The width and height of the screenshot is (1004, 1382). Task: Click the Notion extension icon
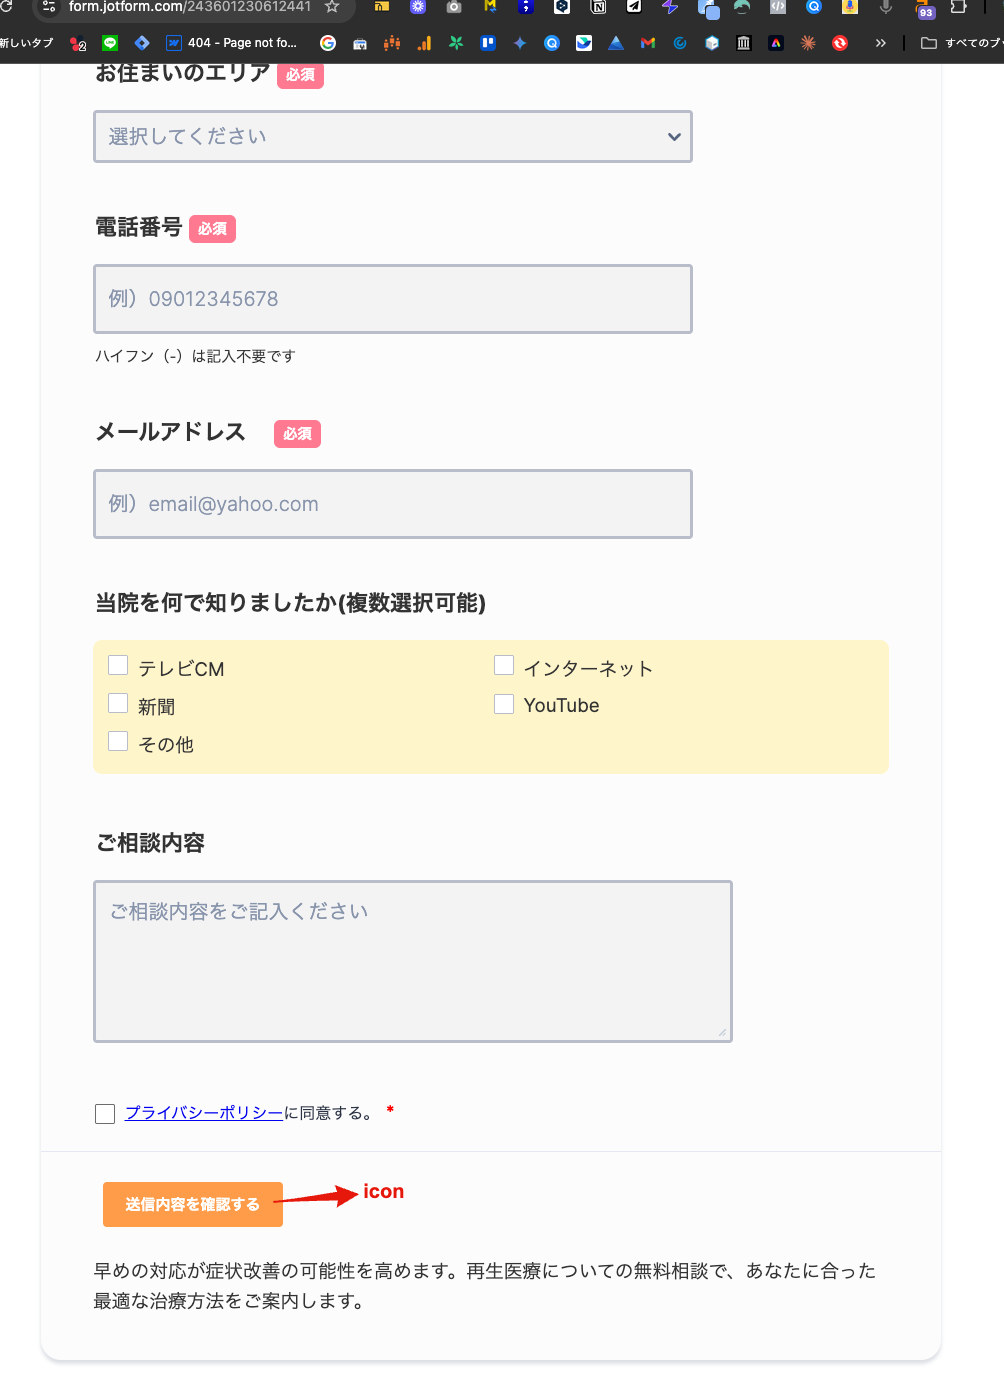pos(598,7)
